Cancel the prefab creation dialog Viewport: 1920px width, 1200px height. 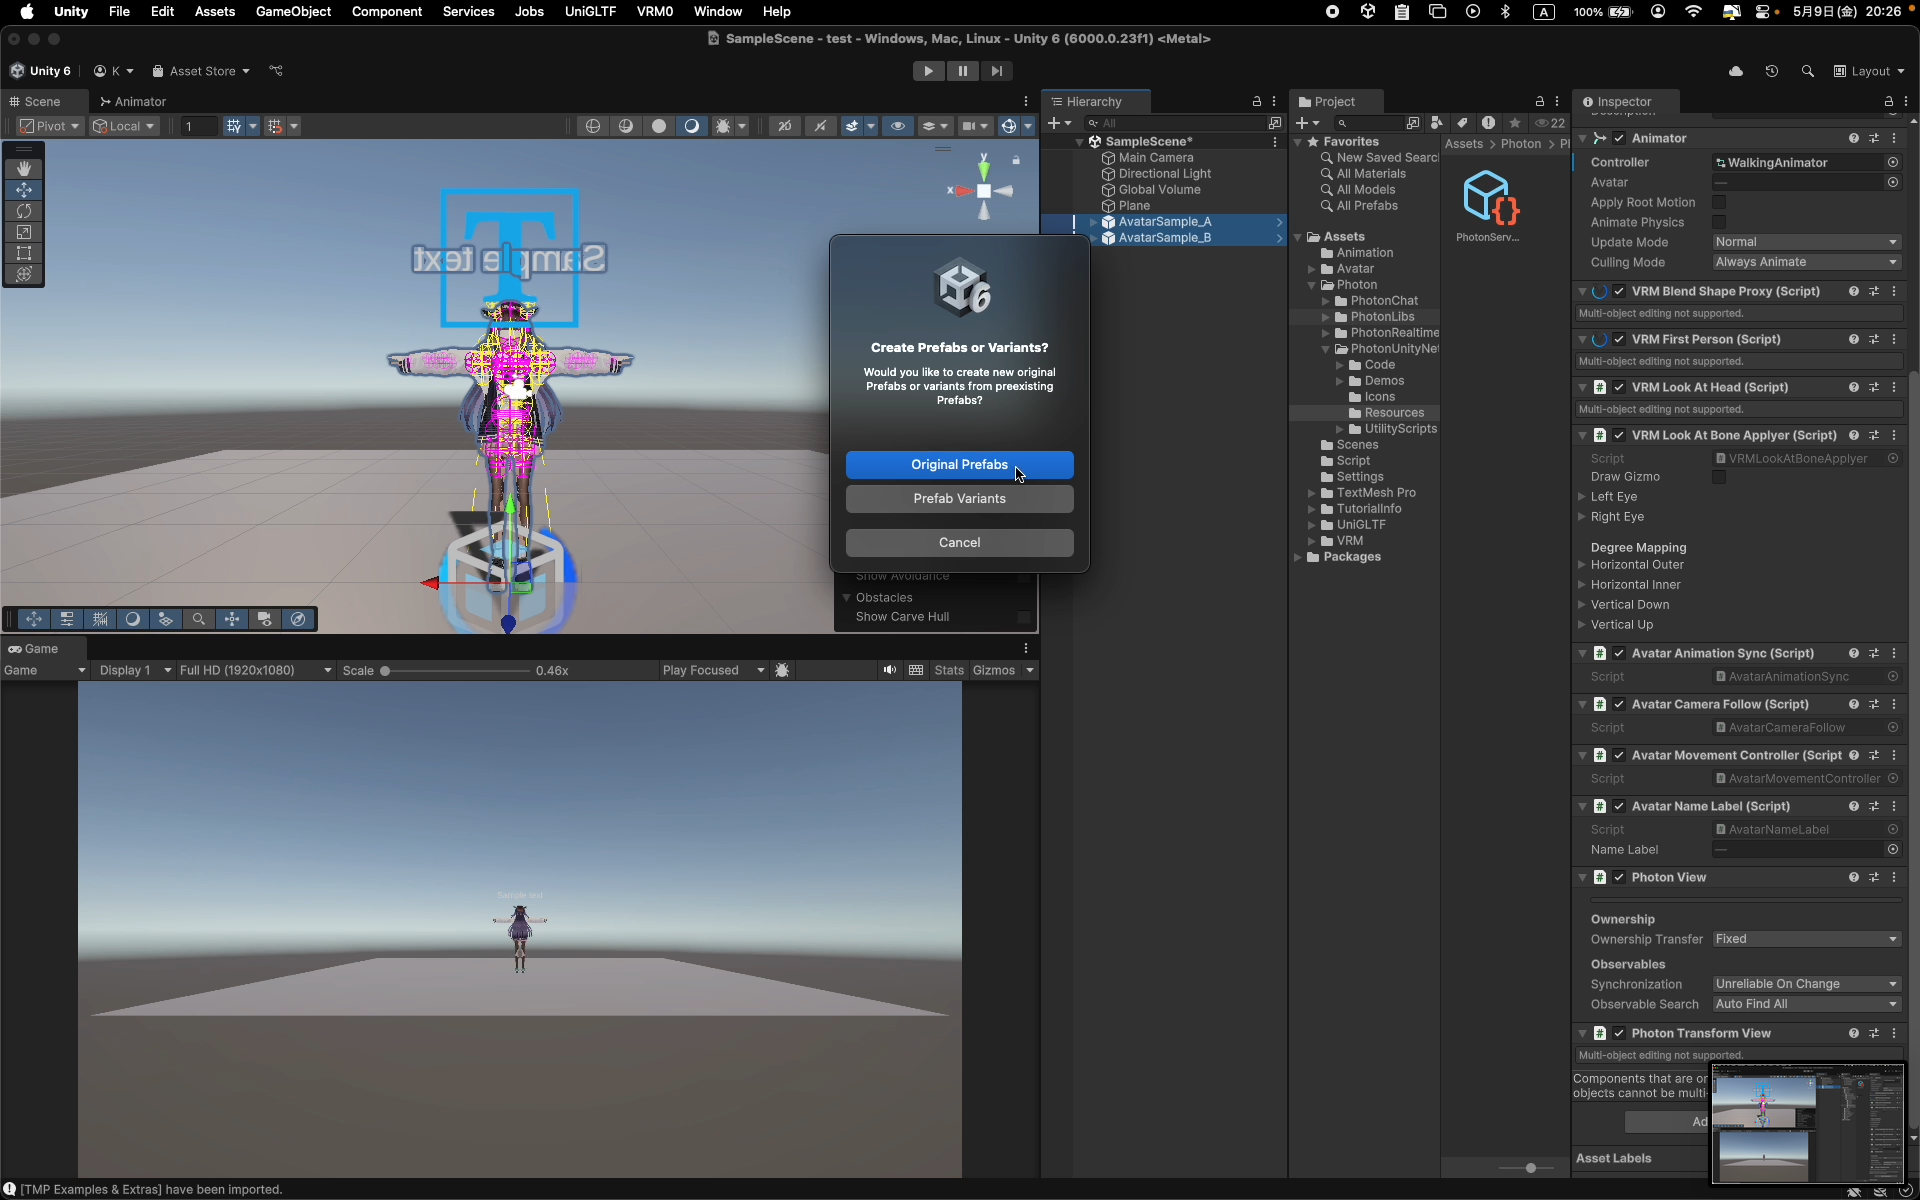(x=959, y=543)
